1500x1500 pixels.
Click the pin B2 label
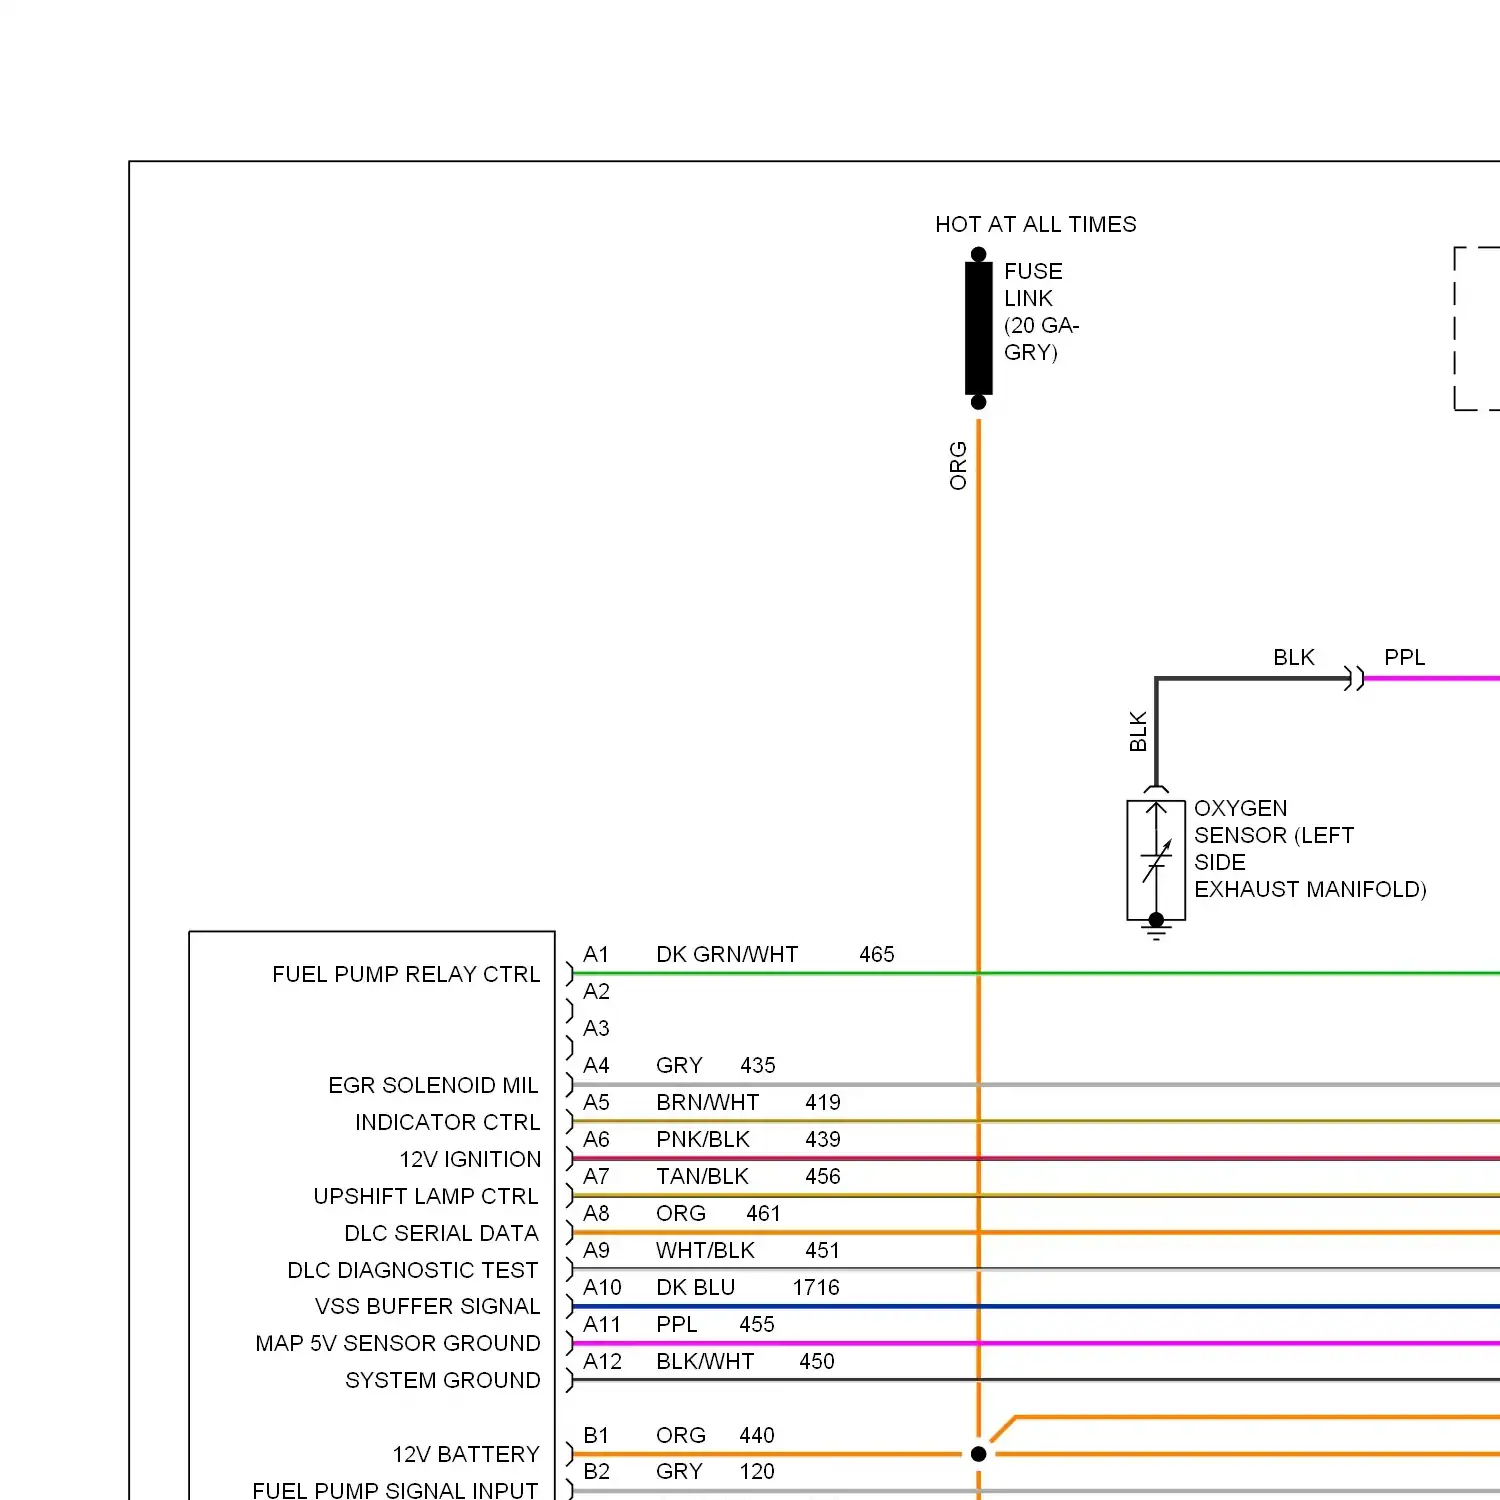tap(596, 1471)
